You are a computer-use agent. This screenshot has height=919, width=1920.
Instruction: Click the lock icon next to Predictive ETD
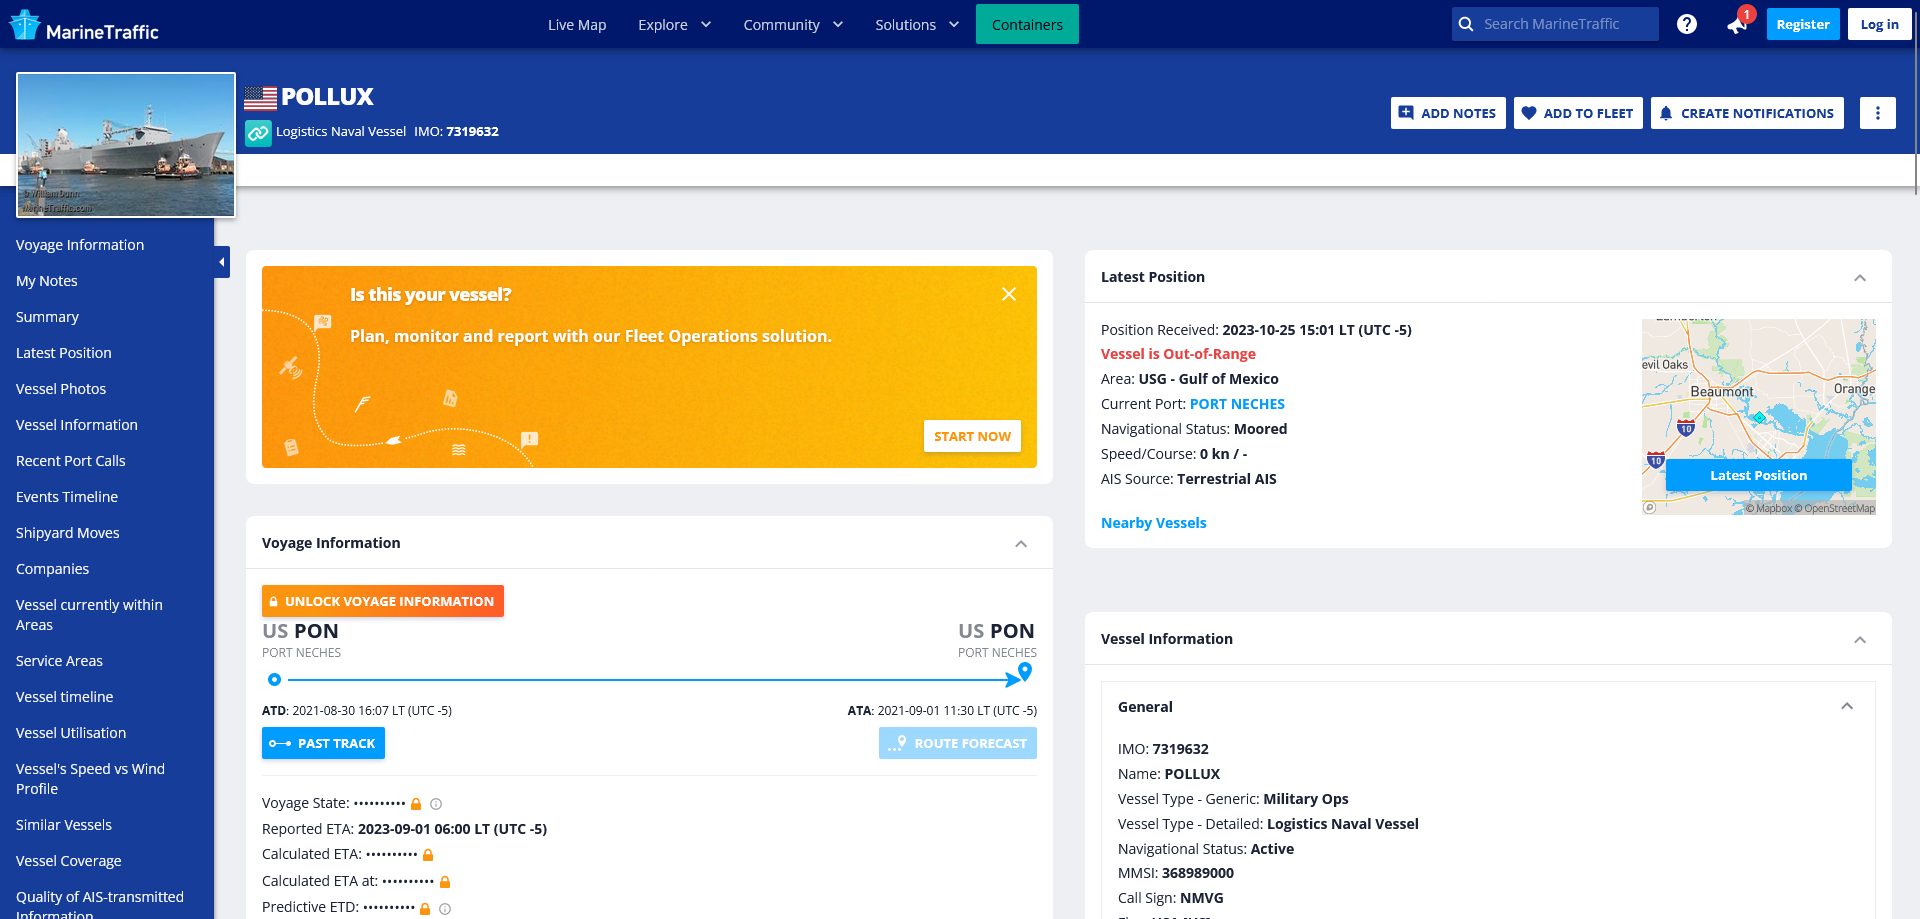tap(425, 909)
